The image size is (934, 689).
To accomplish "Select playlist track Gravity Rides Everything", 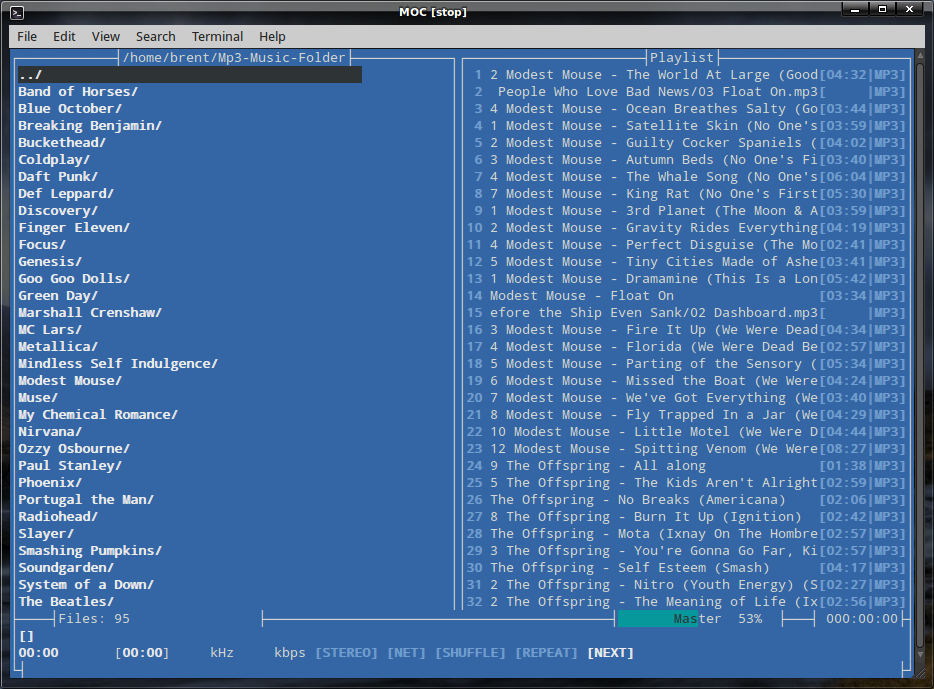I will (686, 227).
